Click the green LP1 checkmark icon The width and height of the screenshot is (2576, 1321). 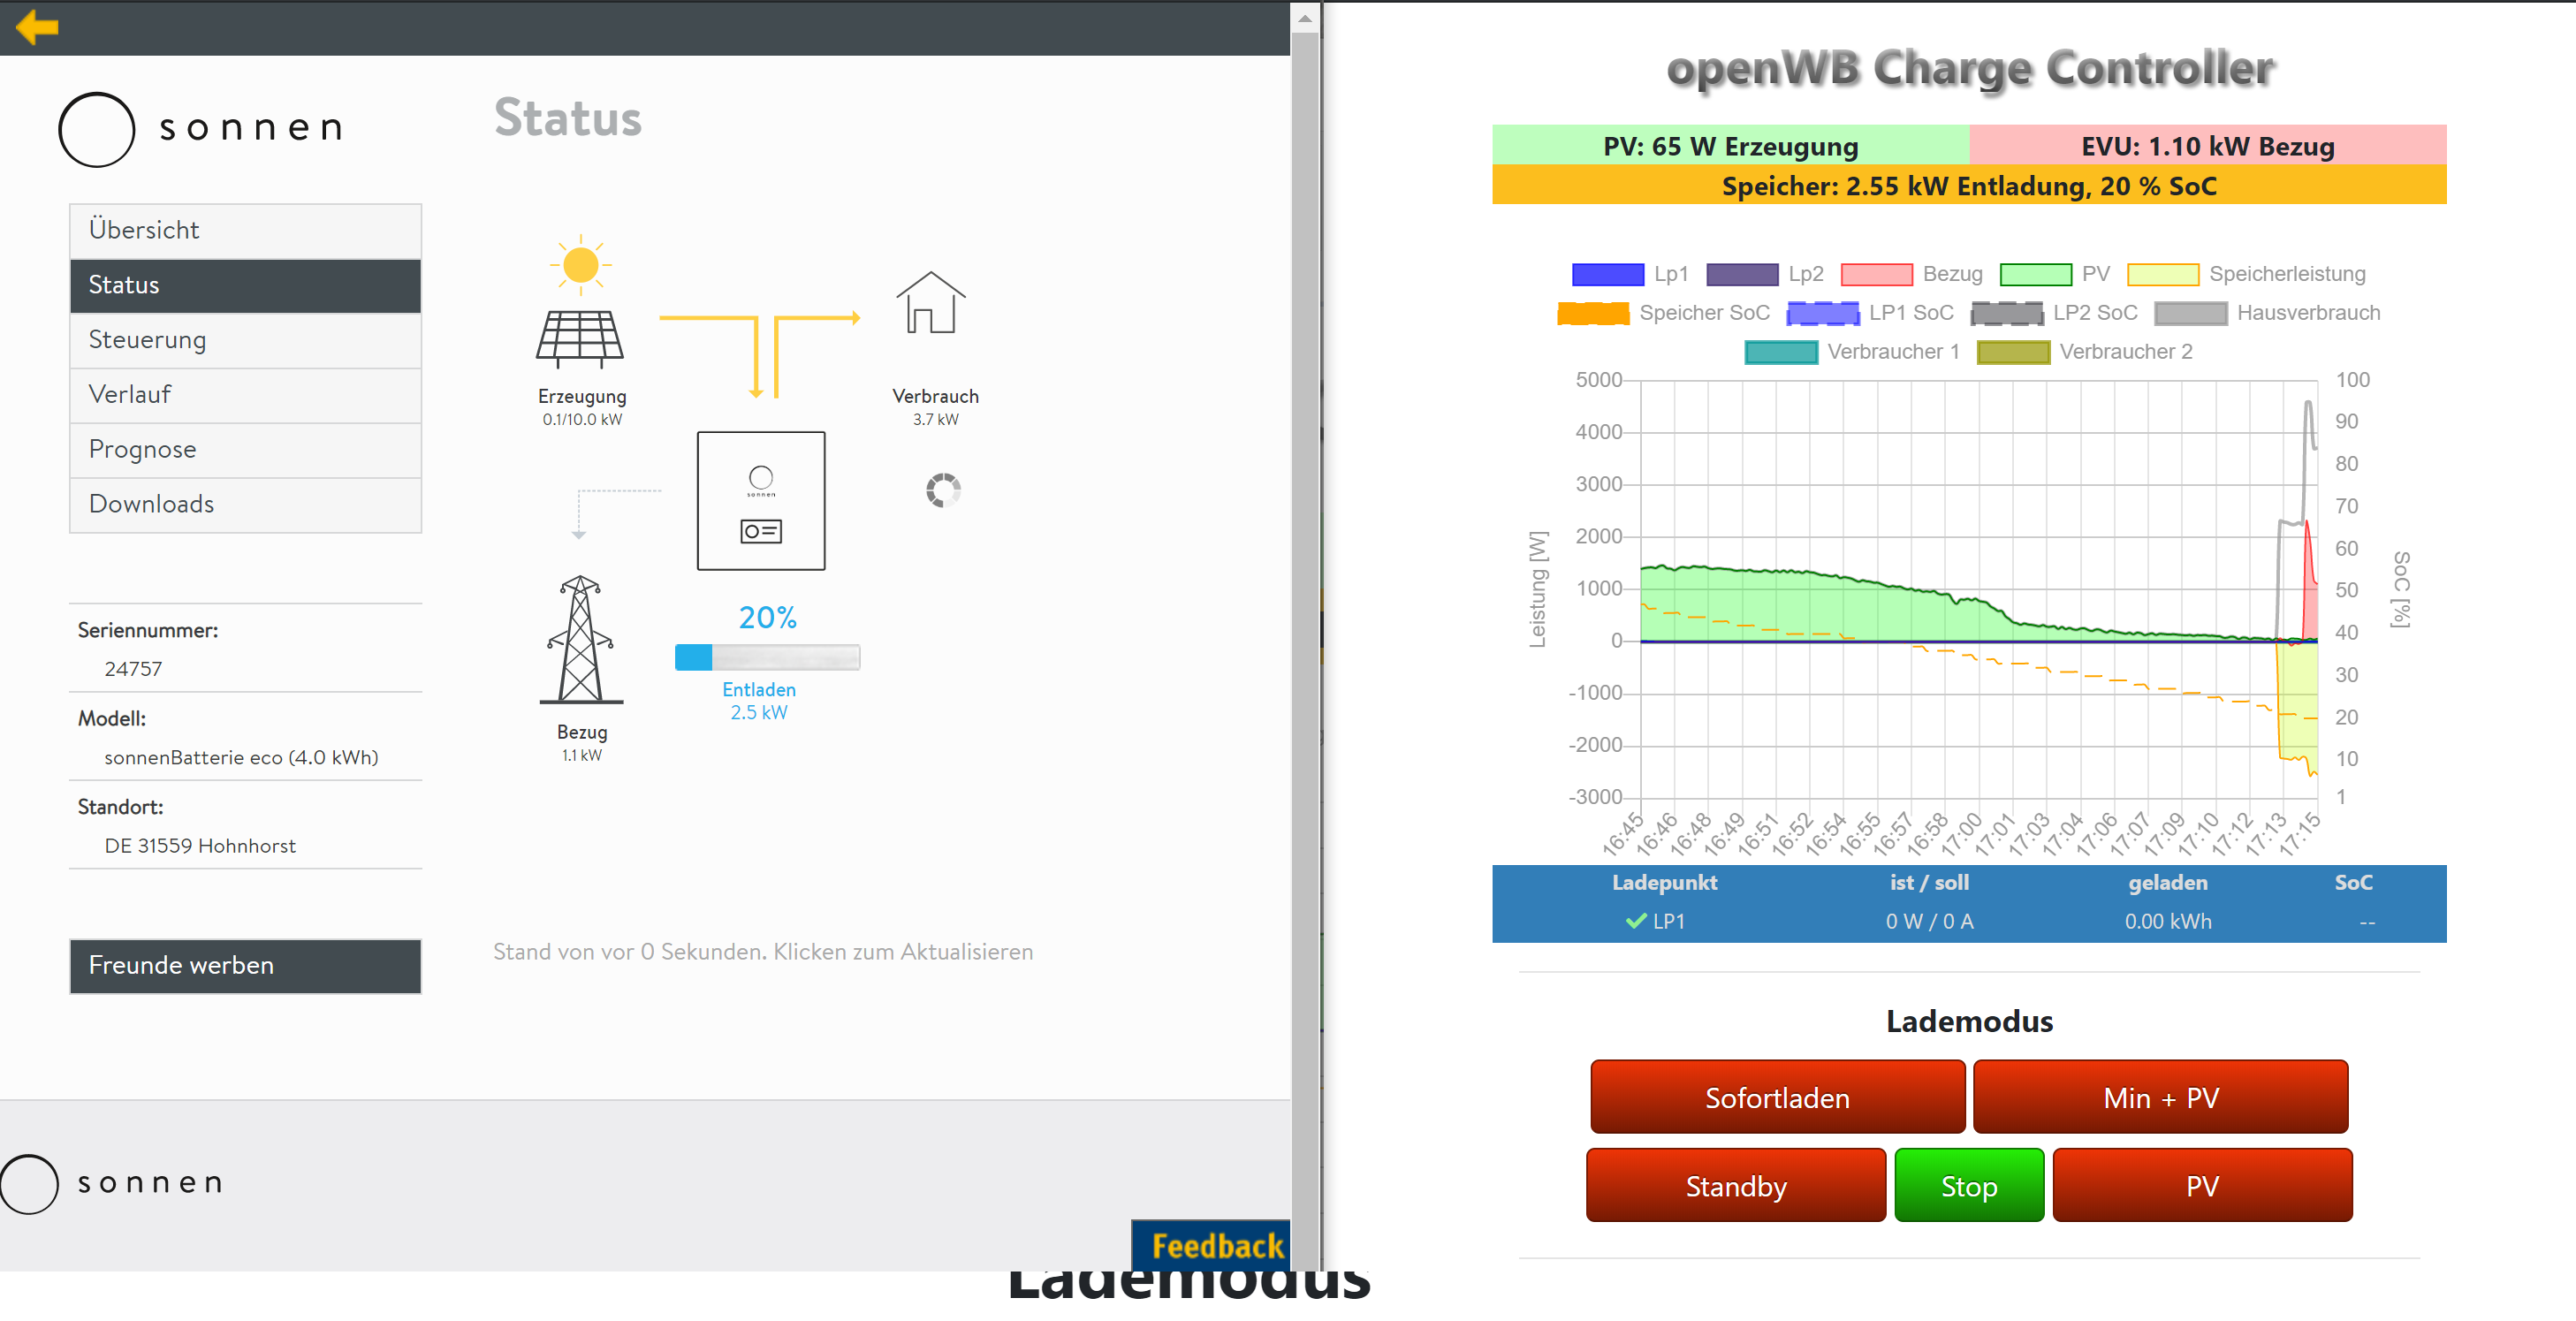click(x=1635, y=921)
